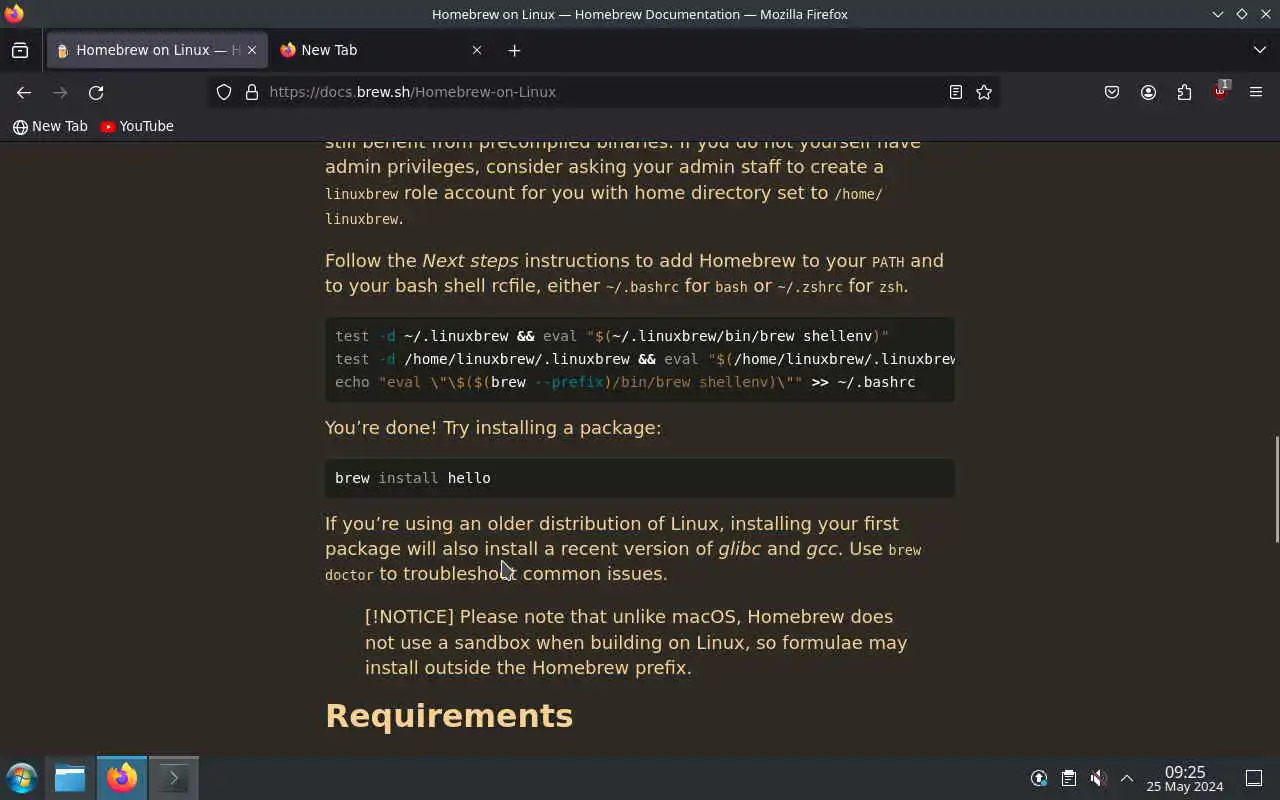Click the Requirements heading
The width and height of the screenshot is (1280, 800).
449,716
